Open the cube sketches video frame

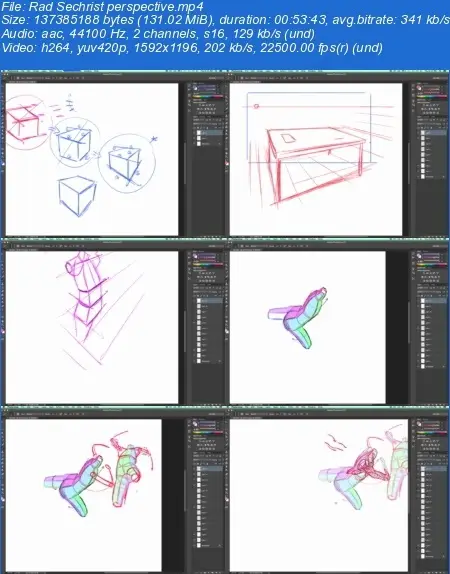click(114, 154)
